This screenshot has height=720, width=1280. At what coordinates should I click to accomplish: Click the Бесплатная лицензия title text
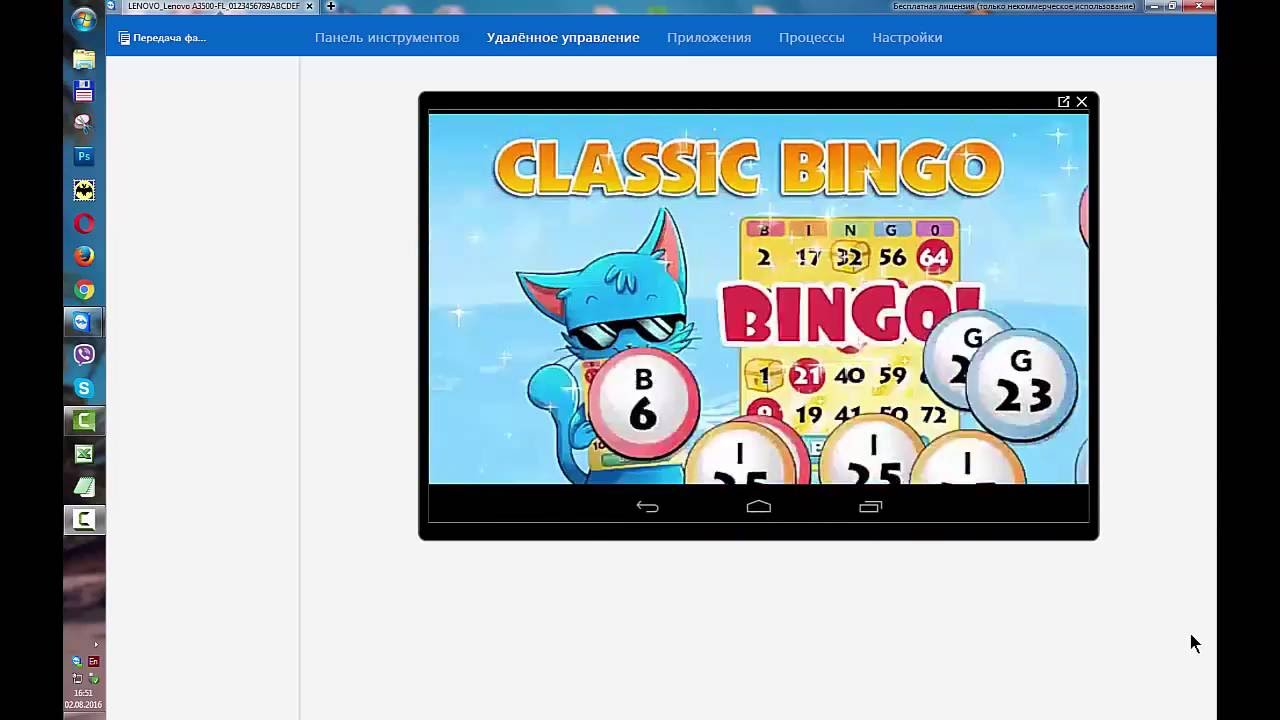click(1014, 6)
